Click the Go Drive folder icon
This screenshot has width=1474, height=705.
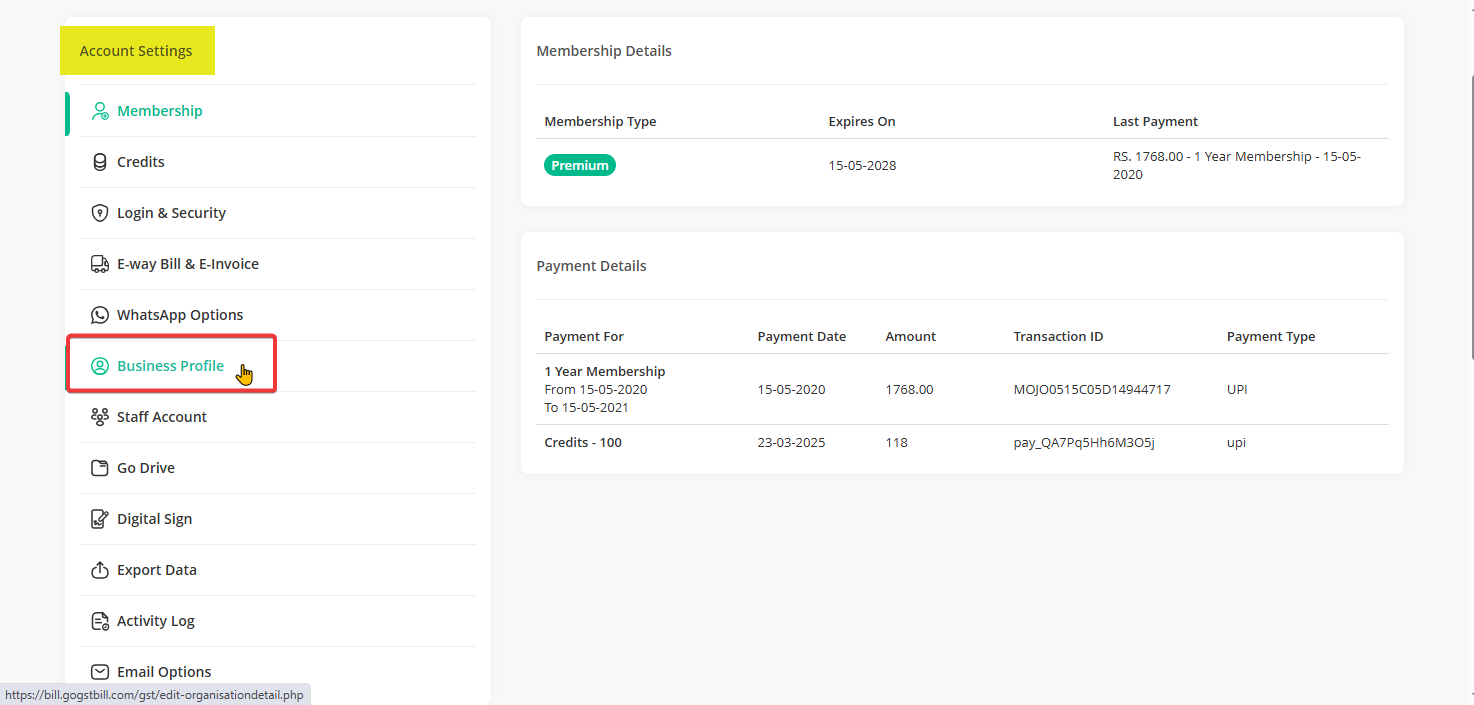click(x=100, y=468)
